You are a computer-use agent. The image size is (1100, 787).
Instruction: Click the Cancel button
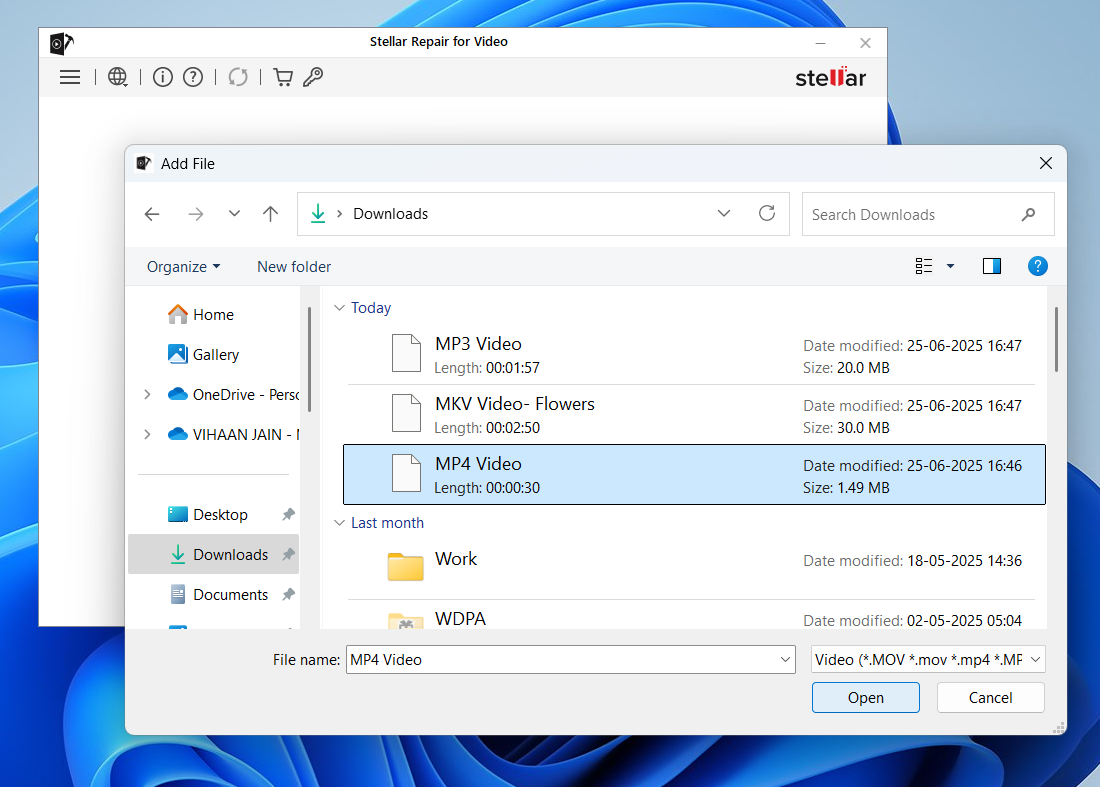(x=991, y=698)
